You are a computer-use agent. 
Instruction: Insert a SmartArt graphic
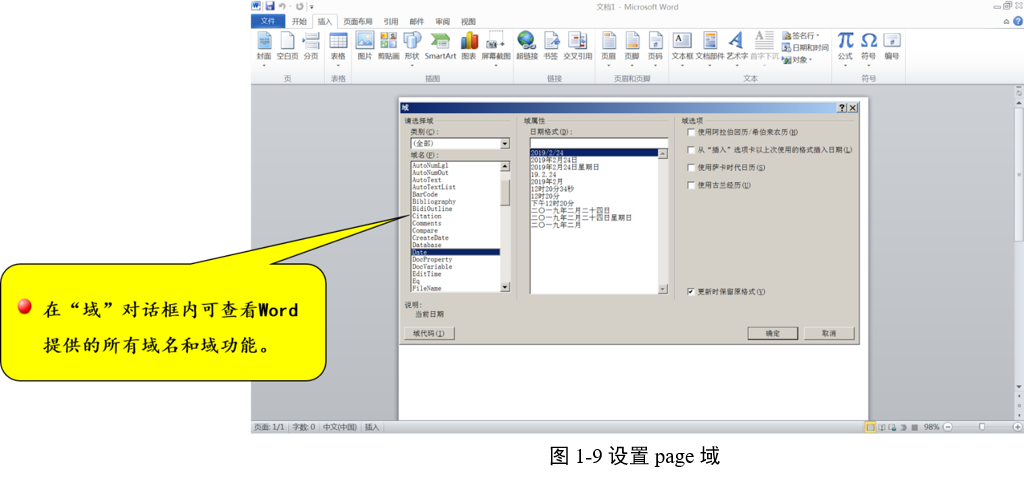coord(440,47)
